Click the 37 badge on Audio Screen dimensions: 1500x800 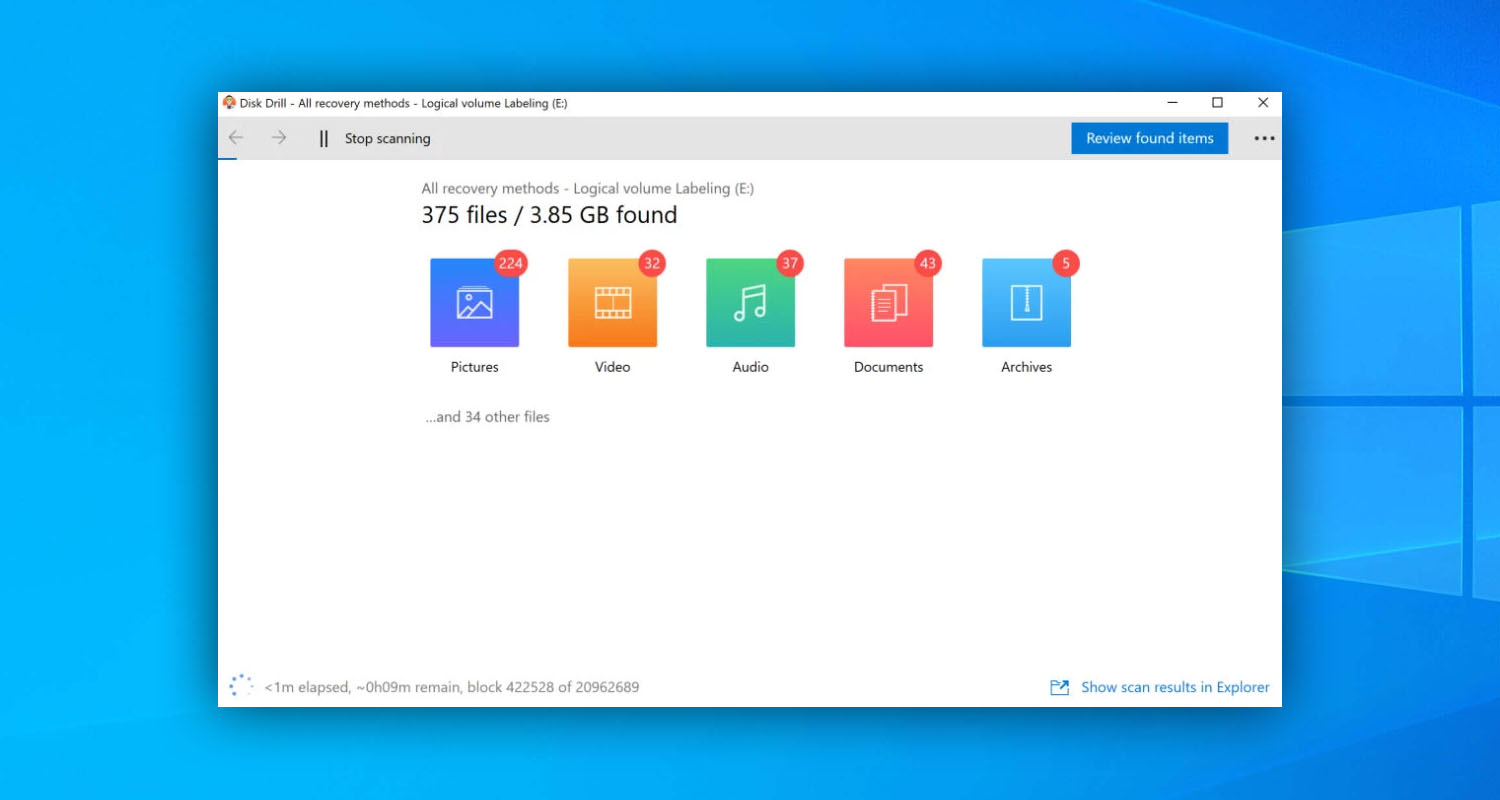(790, 264)
